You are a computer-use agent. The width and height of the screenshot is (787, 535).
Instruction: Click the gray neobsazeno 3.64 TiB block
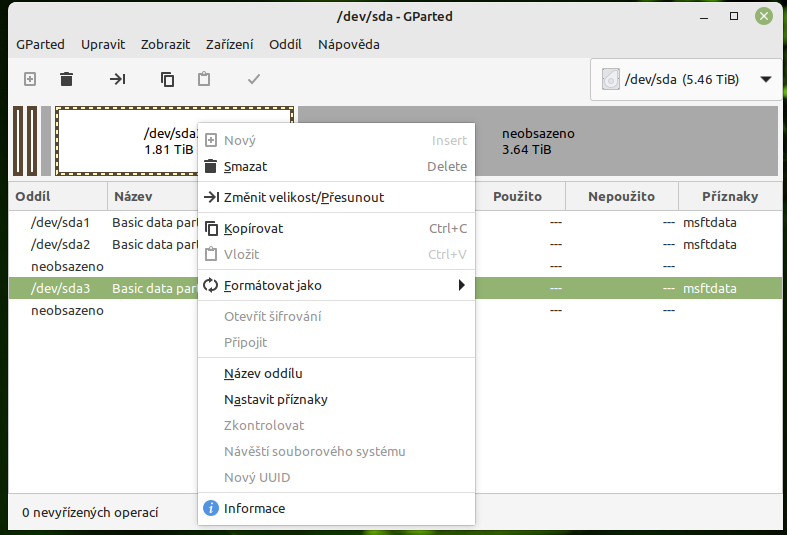[628, 141]
